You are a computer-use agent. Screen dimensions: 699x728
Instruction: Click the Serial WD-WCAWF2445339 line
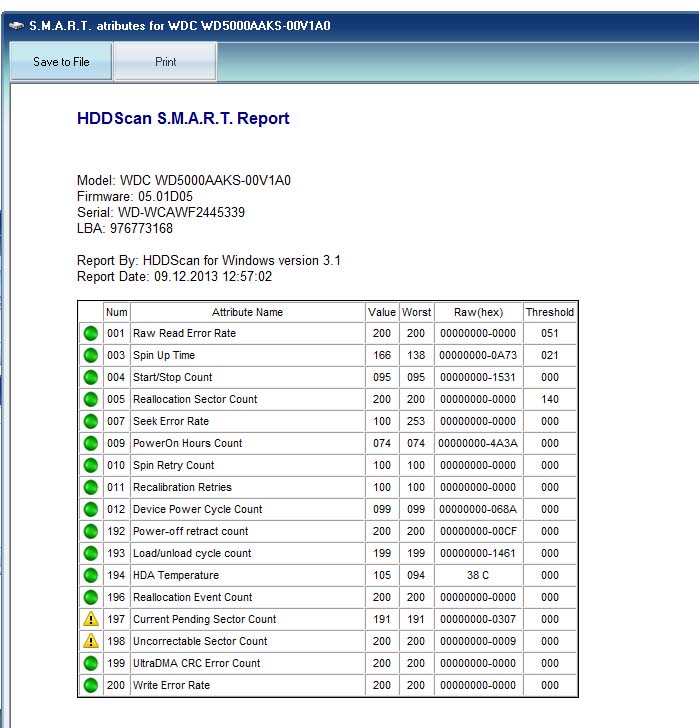coord(161,212)
